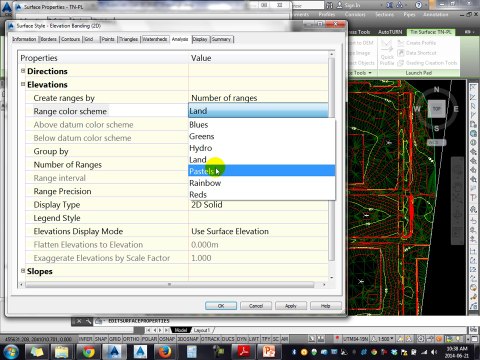Open Help from the dialog
This screenshot has width=480, height=360.
click(326, 306)
